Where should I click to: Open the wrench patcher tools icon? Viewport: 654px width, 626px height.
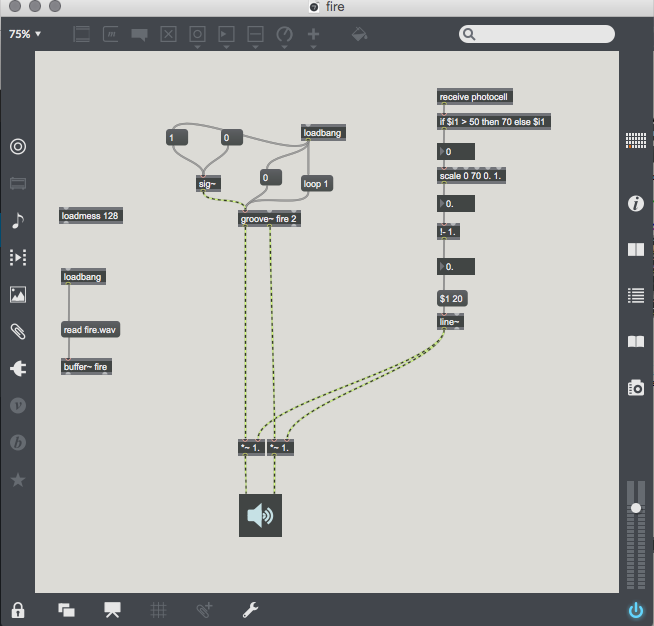click(250, 610)
